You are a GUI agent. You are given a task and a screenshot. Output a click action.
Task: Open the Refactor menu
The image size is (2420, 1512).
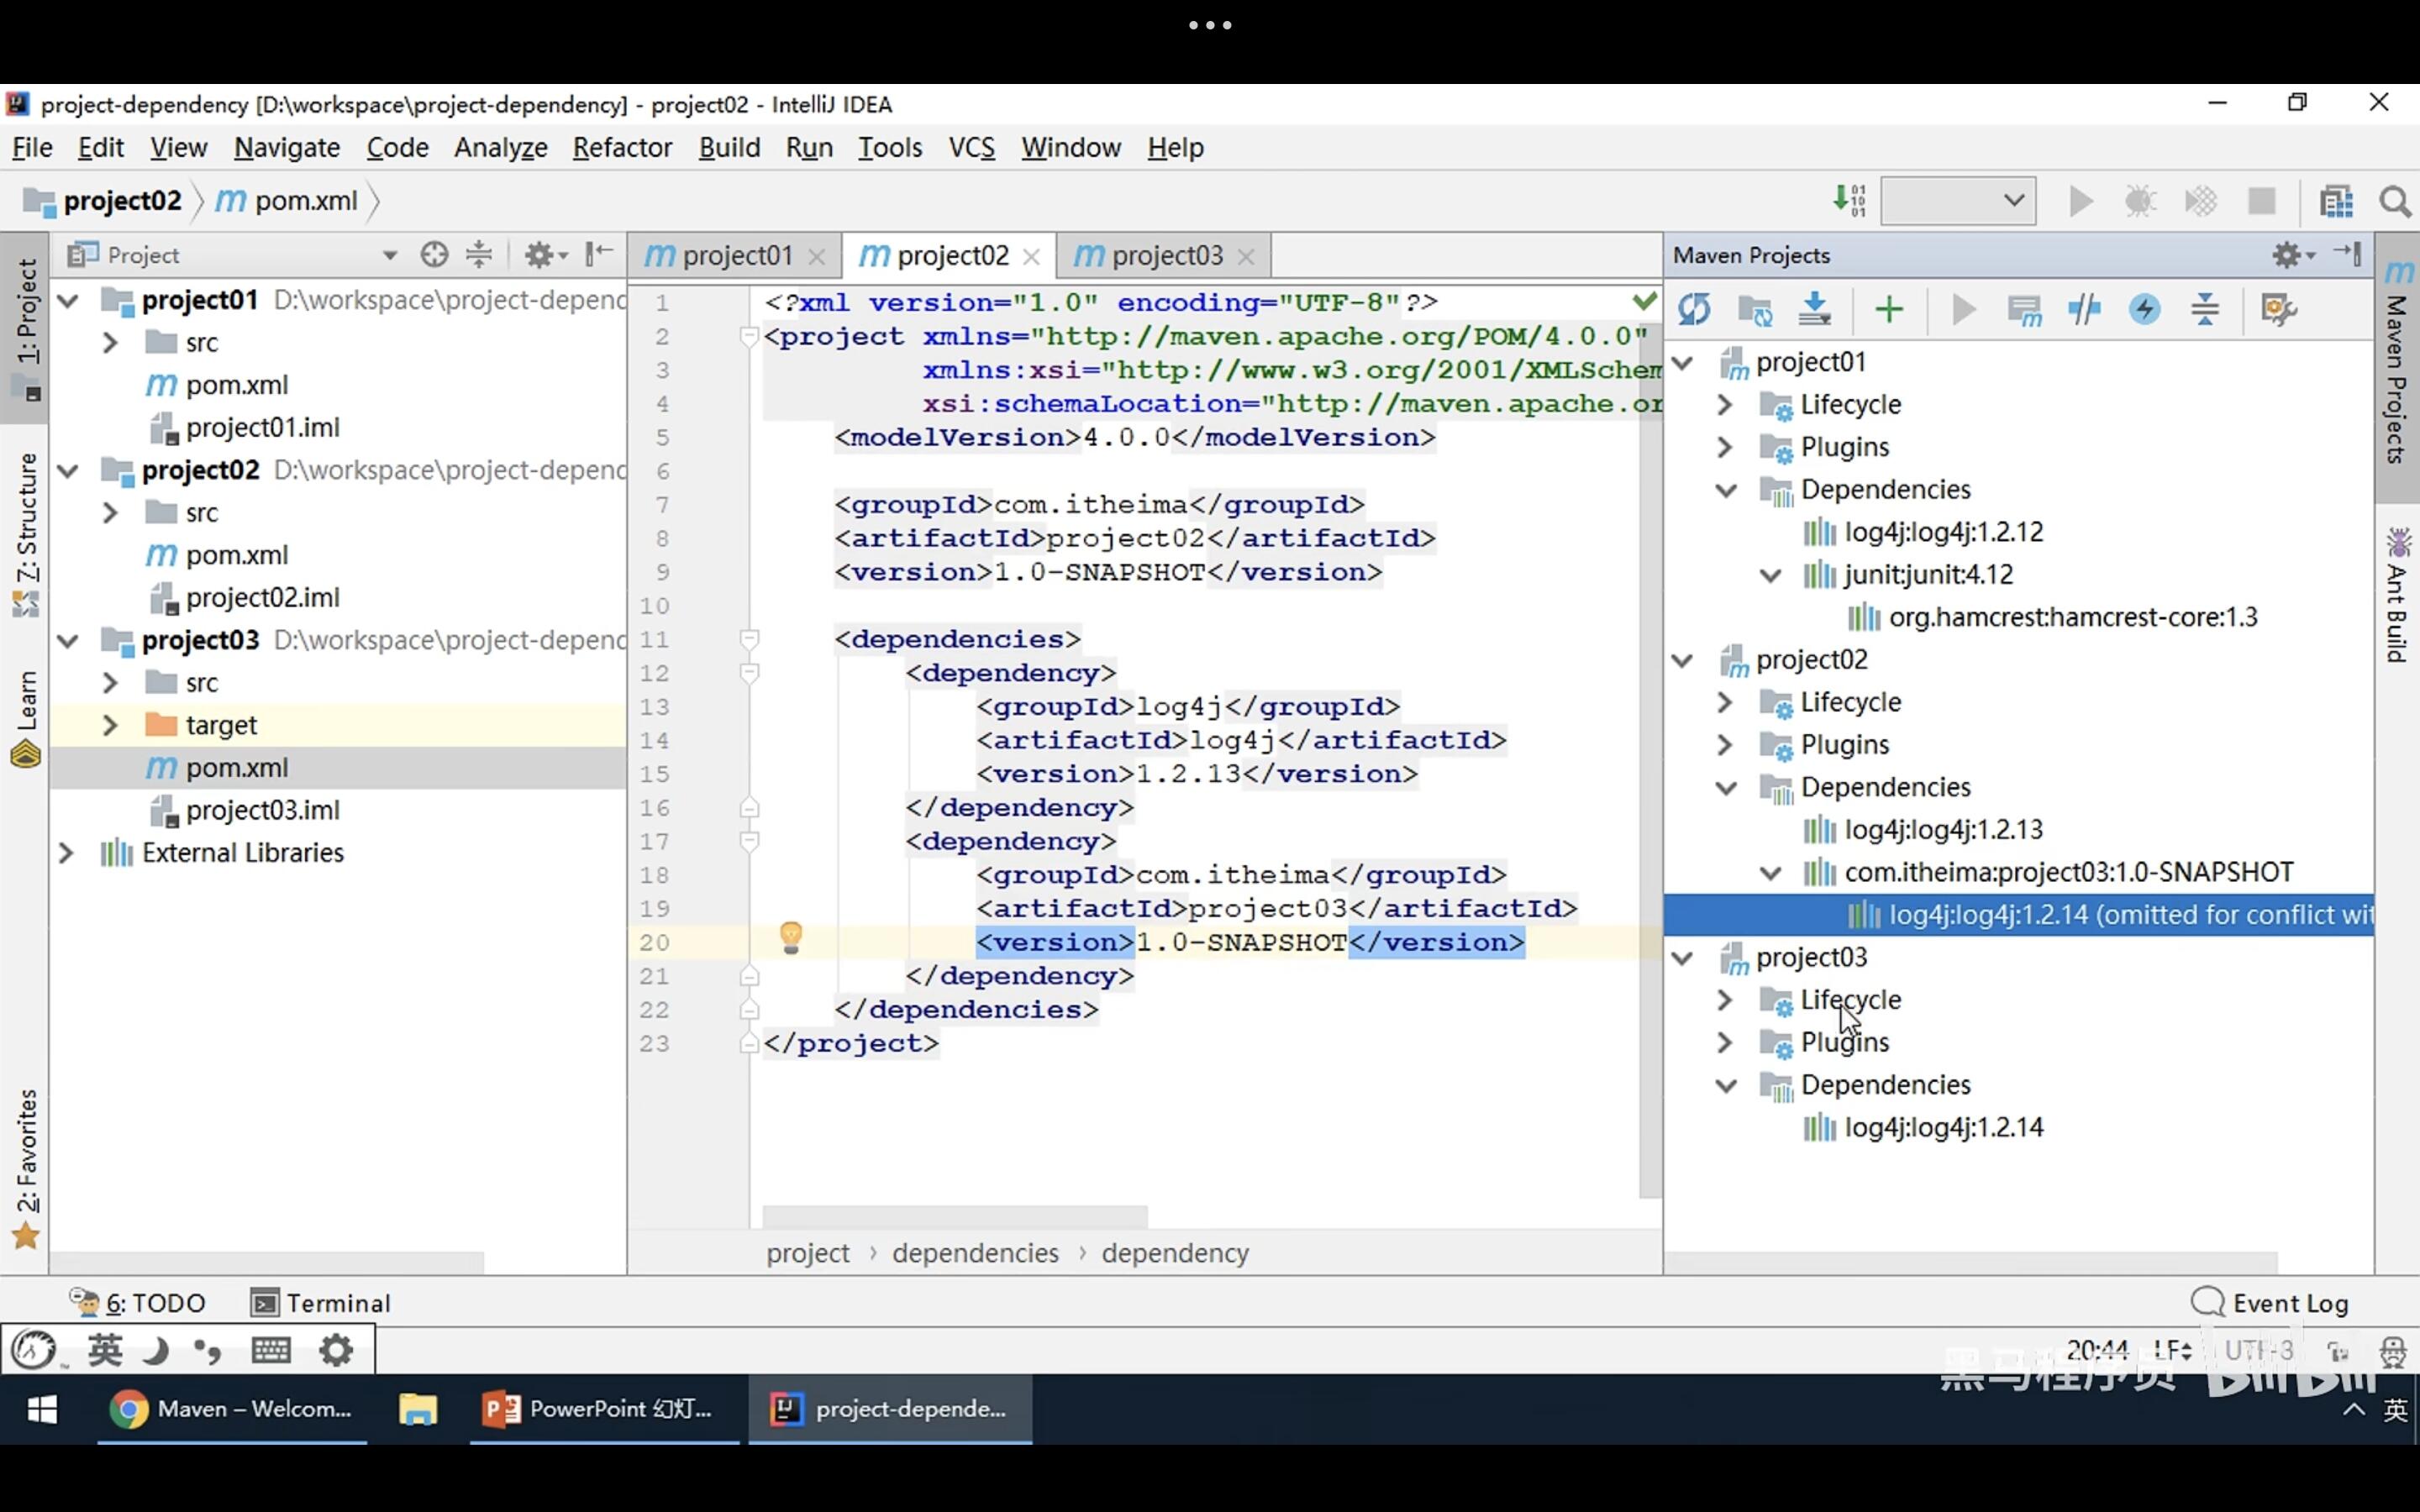pyautogui.click(x=622, y=147)
